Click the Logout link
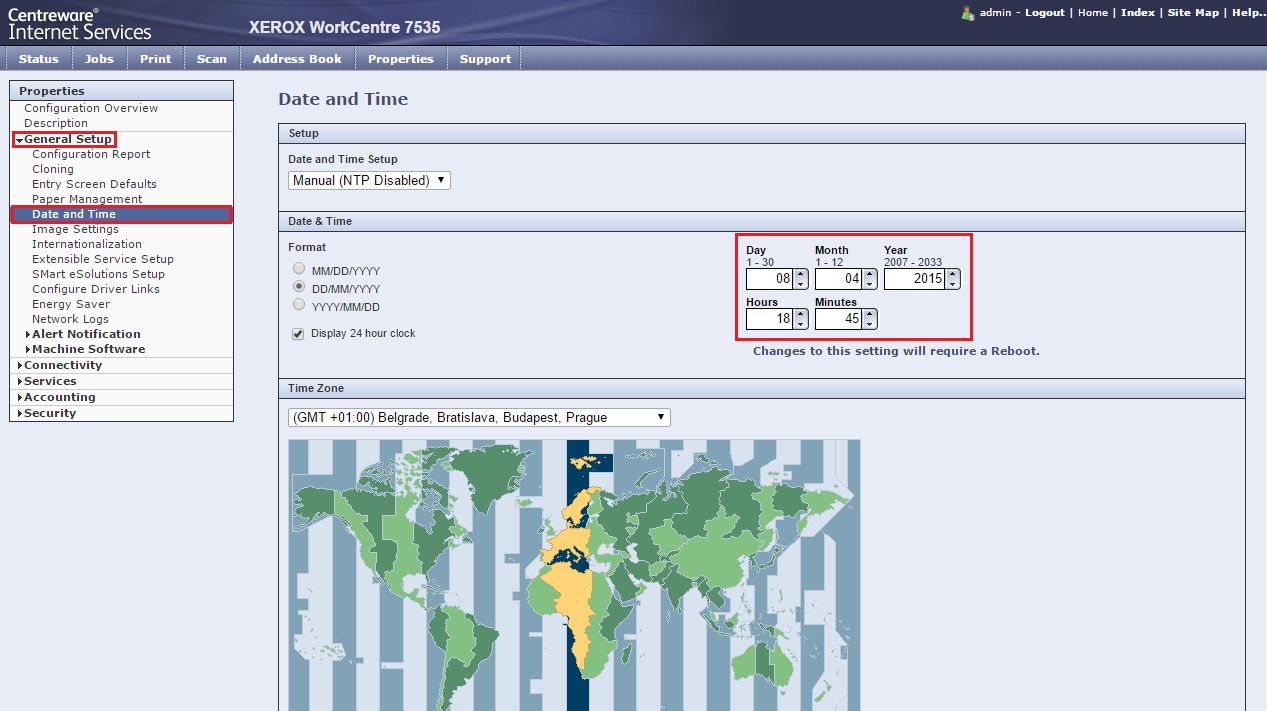 click(x=1044, y=13)
